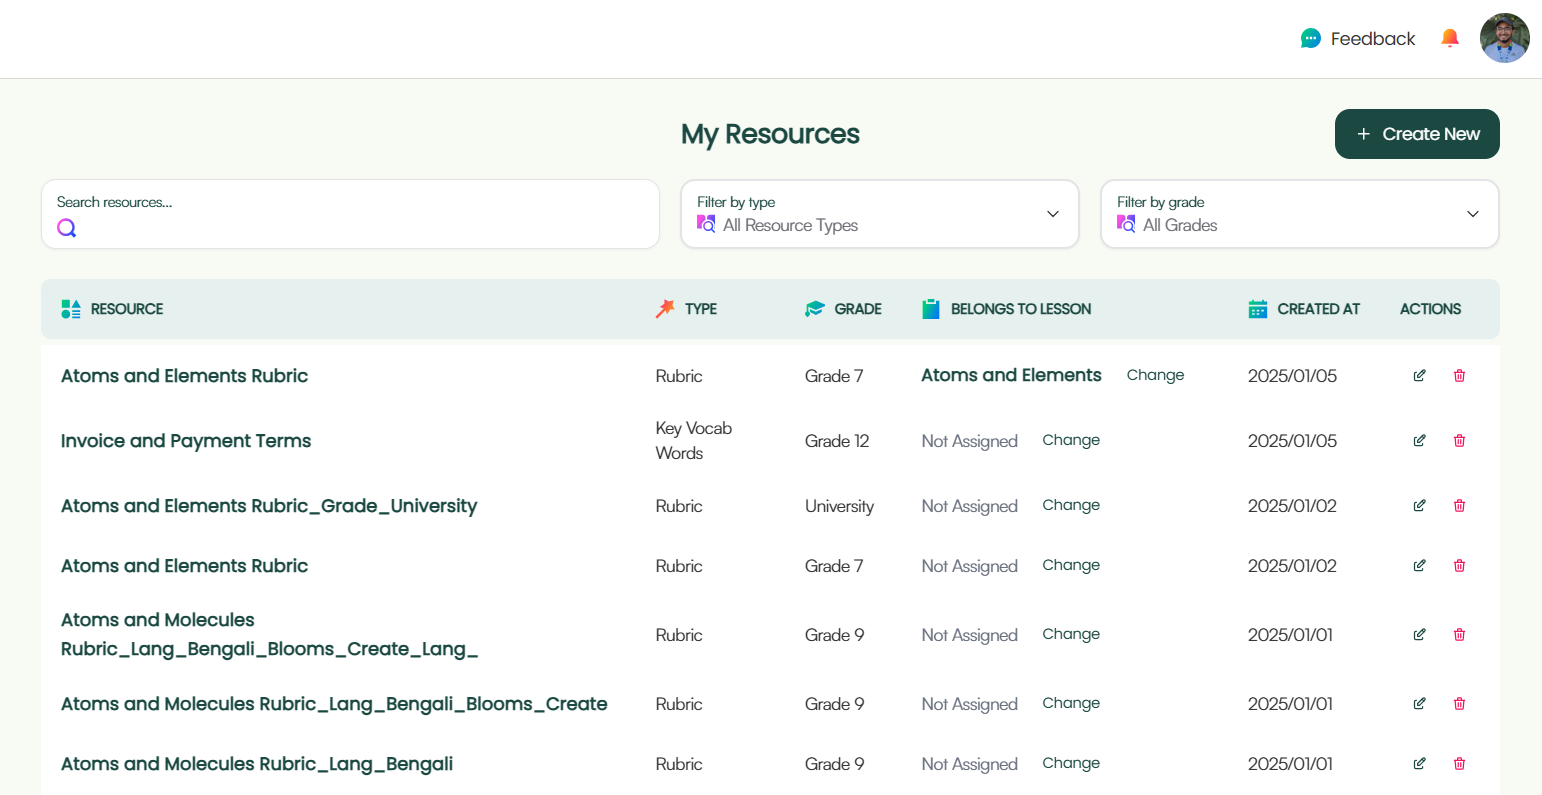Focus the Search resources field
Viewport: 1542px width, 795px height.
[350, 214]
